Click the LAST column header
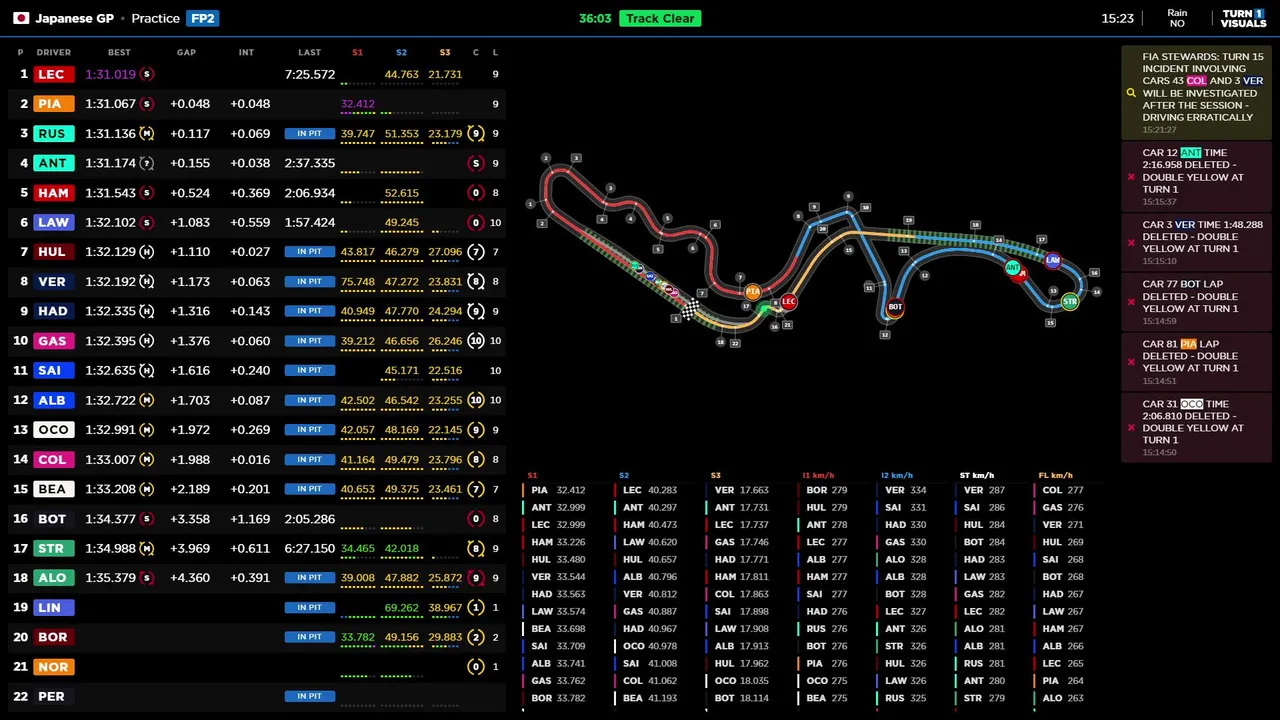The height and width of the screenshot is (720, 1280). point(309,52)
